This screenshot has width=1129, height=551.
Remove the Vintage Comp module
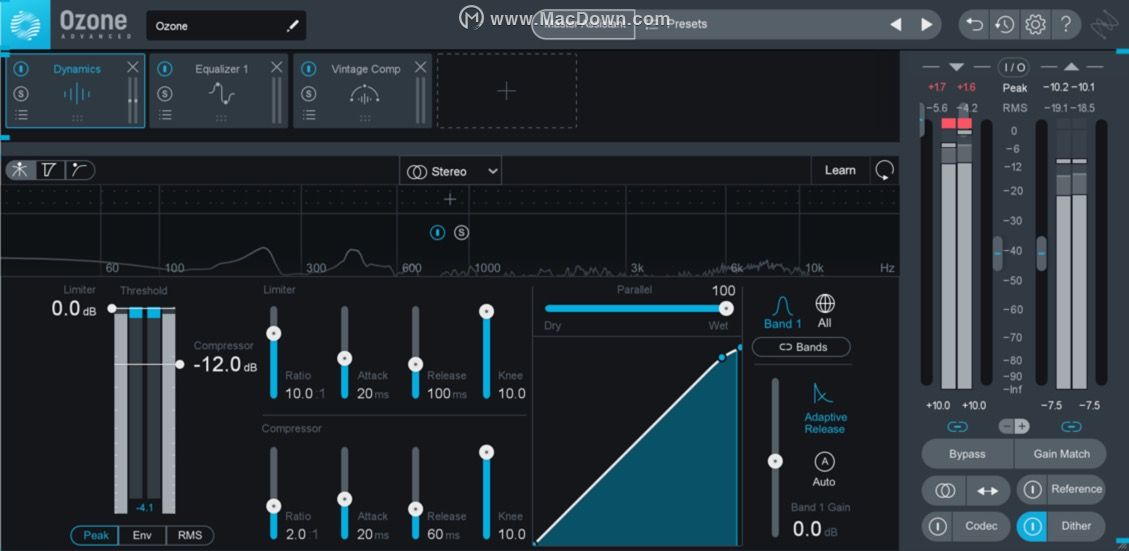click(420, 67)
